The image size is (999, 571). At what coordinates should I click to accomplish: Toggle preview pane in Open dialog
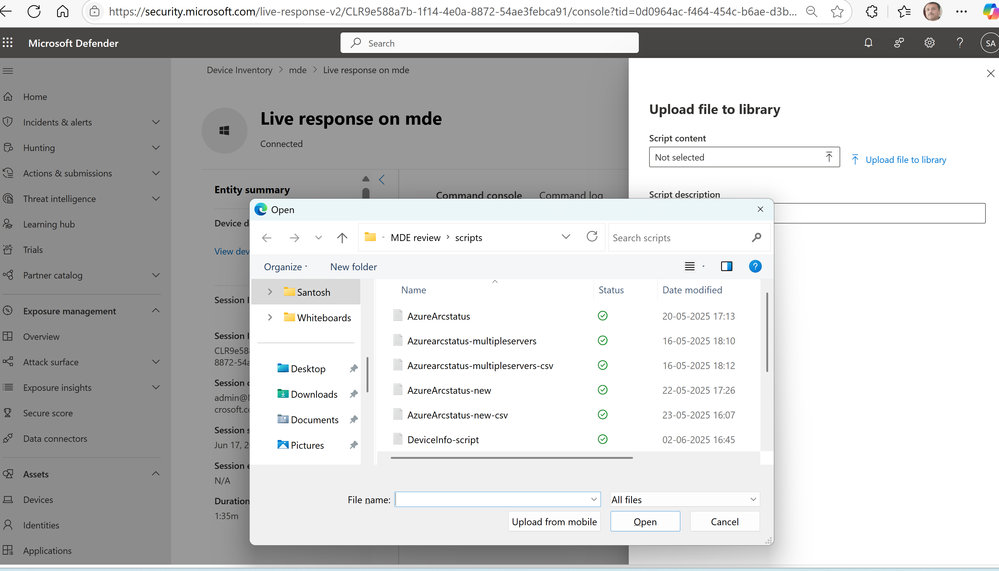726,266
